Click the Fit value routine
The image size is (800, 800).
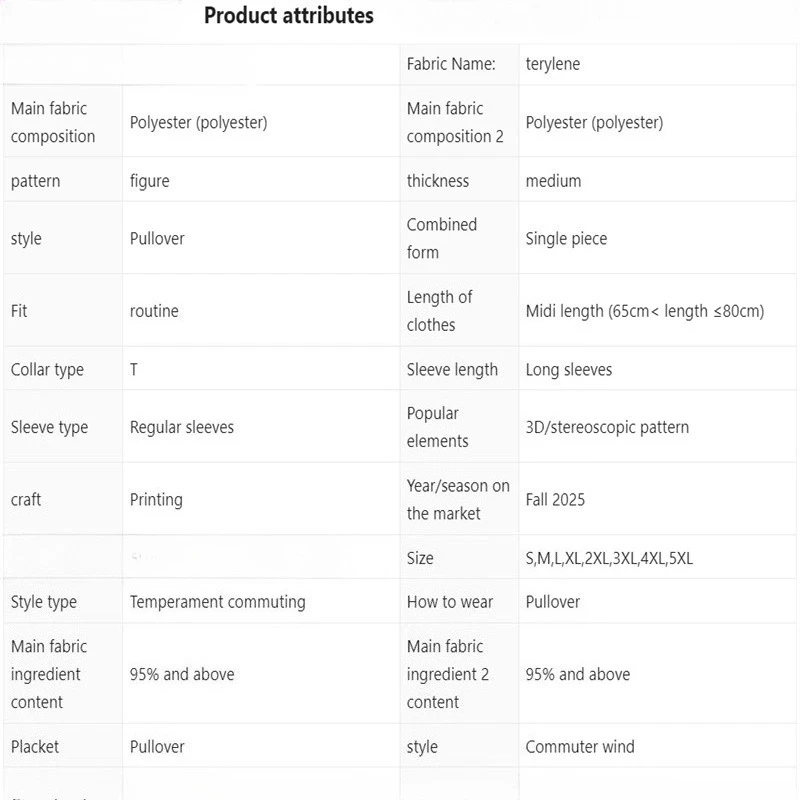154,311
